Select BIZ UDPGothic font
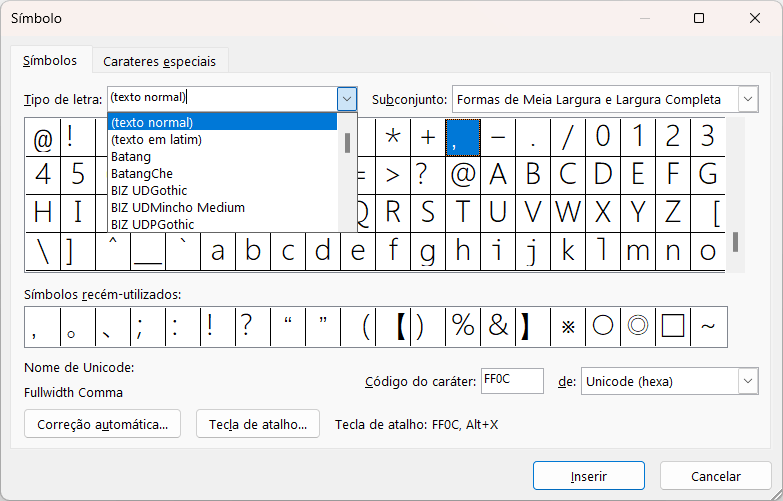Screen dimensions: 783x501 (222, 224)
